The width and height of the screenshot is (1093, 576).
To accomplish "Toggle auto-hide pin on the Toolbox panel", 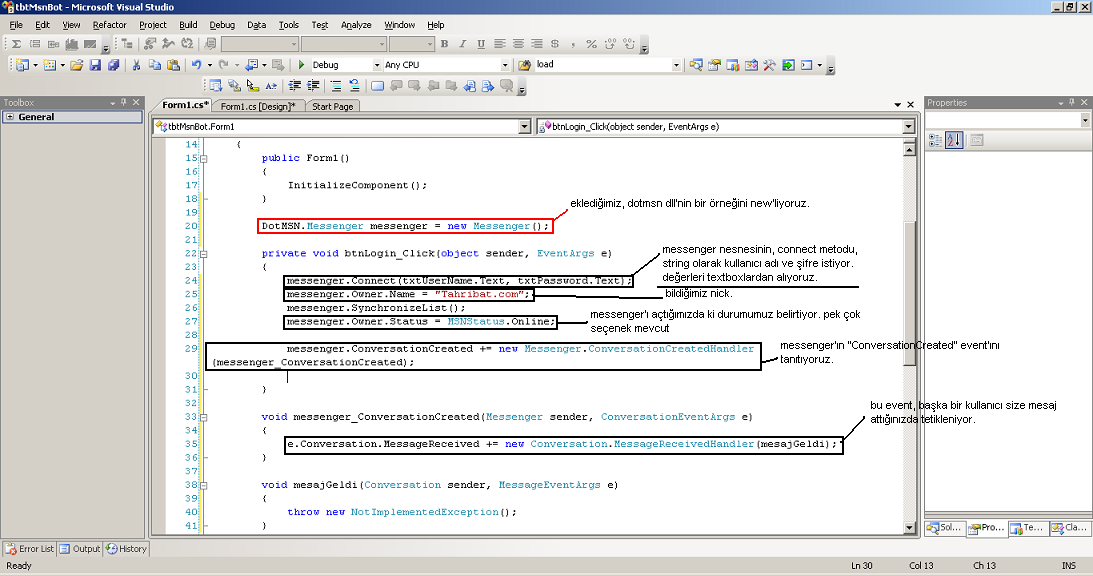I will coord(124,103).
